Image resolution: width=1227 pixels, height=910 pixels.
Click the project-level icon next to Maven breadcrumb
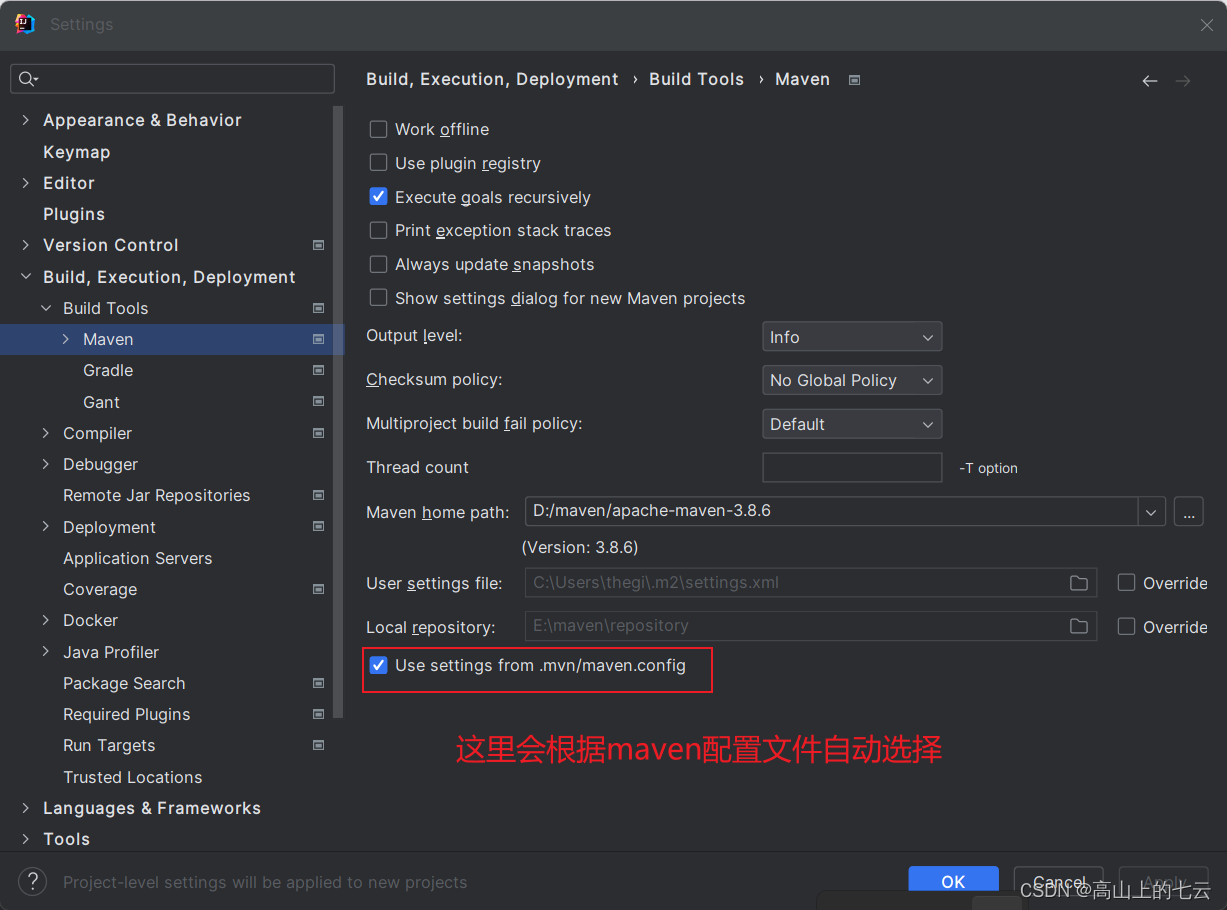[x=854, y=80]
